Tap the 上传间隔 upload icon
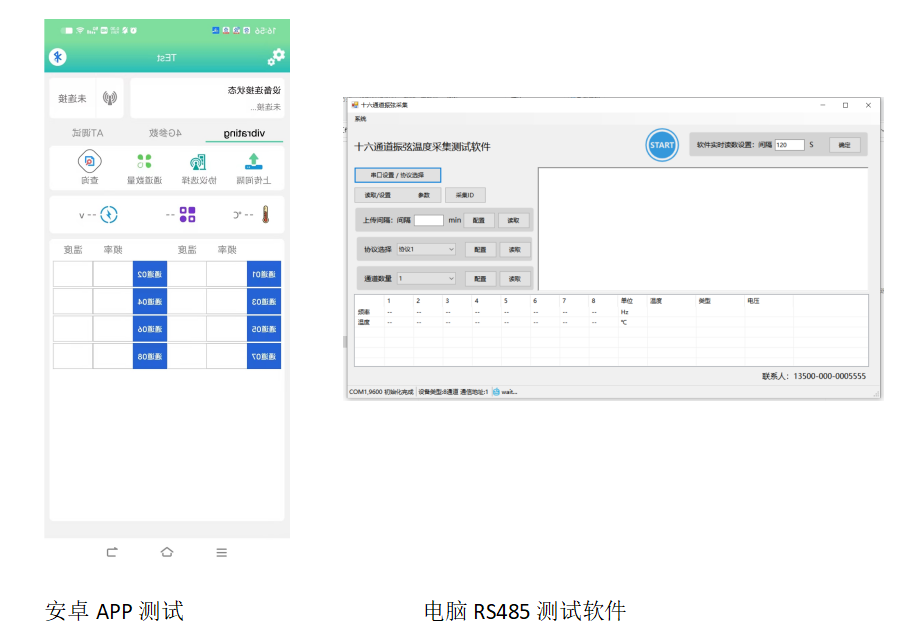The image size is (901, 636). tap(253, 162)
